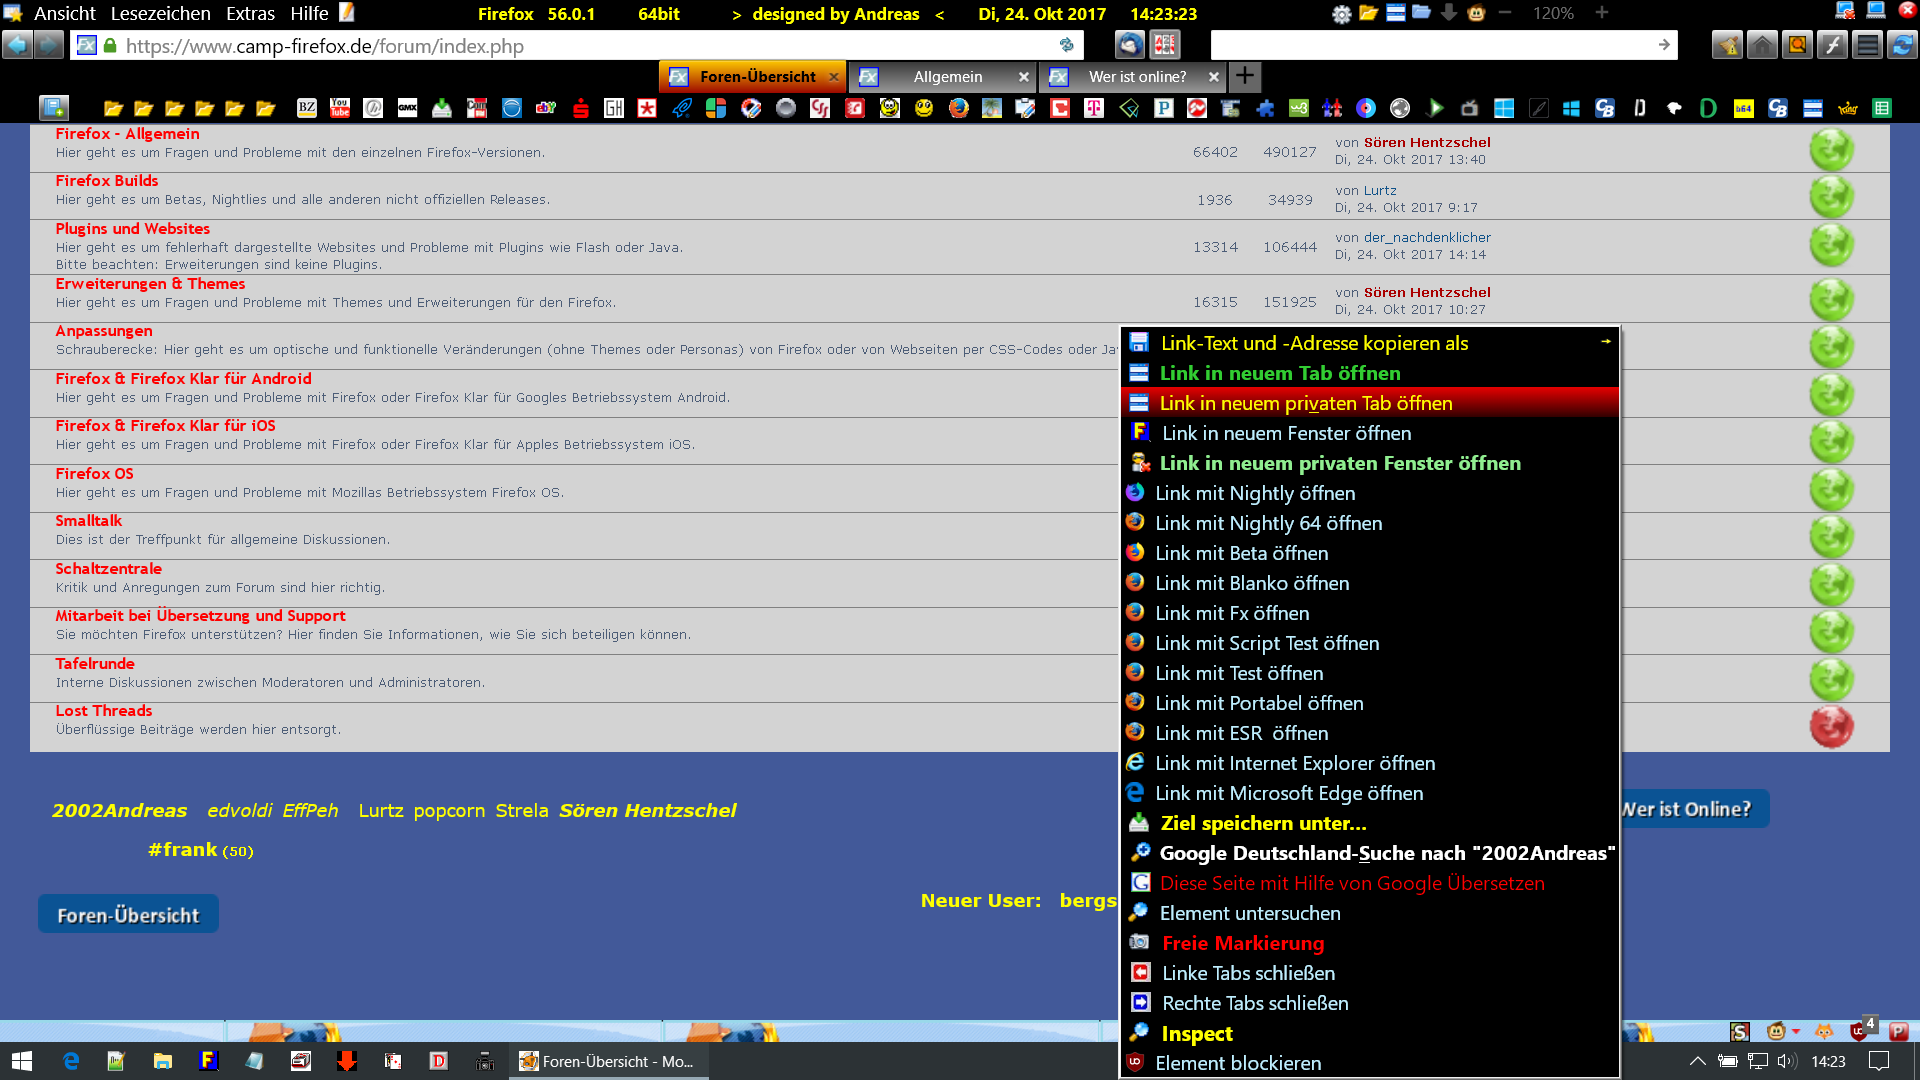Open a new tab with plus button
This screenshot has width=1920, height=1080.
click(1245, 76)
